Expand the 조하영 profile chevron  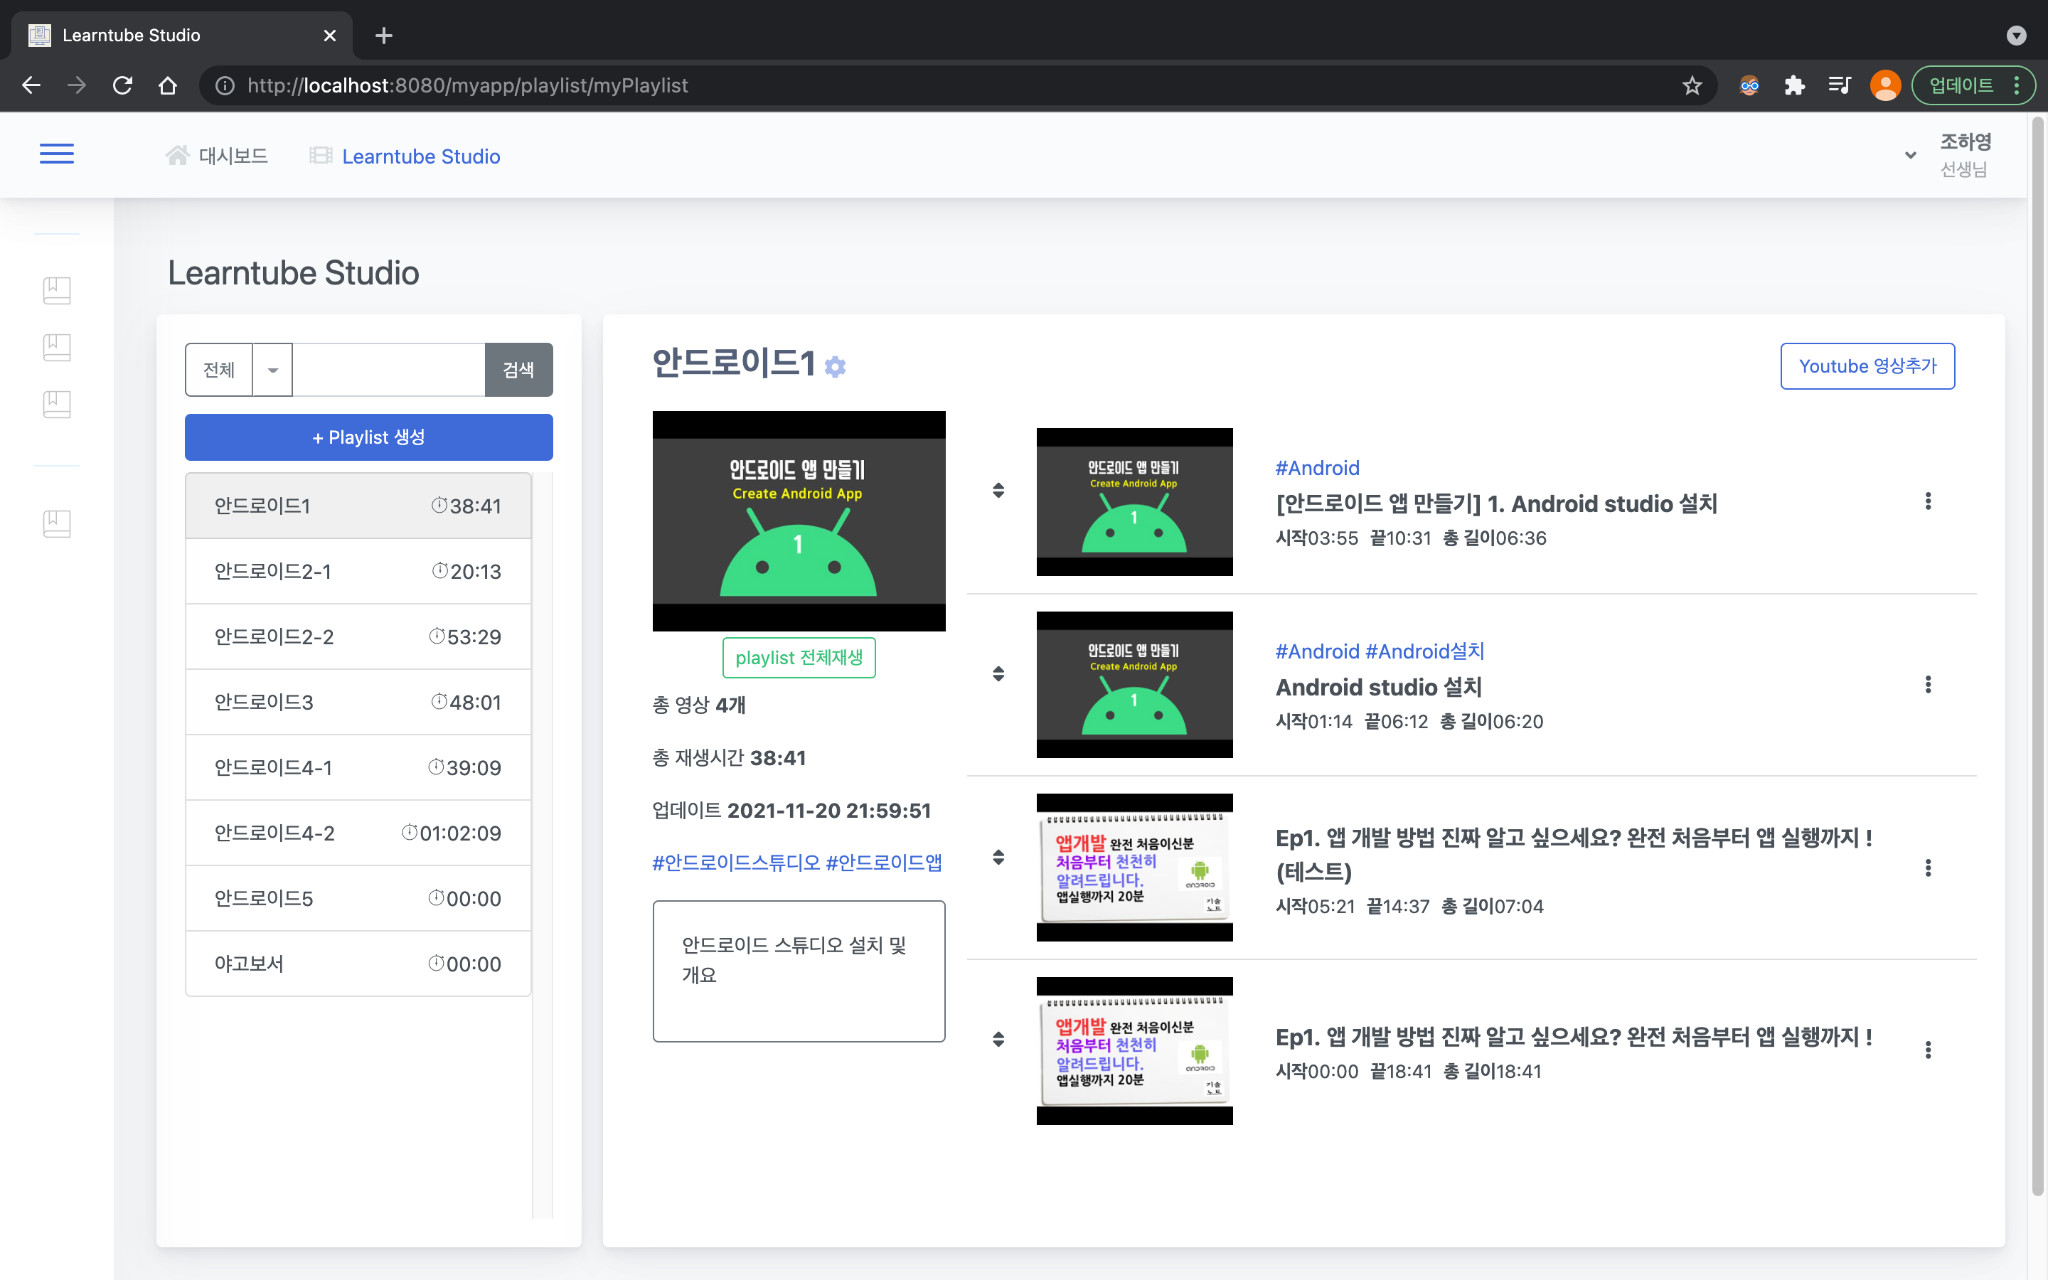1910,155
